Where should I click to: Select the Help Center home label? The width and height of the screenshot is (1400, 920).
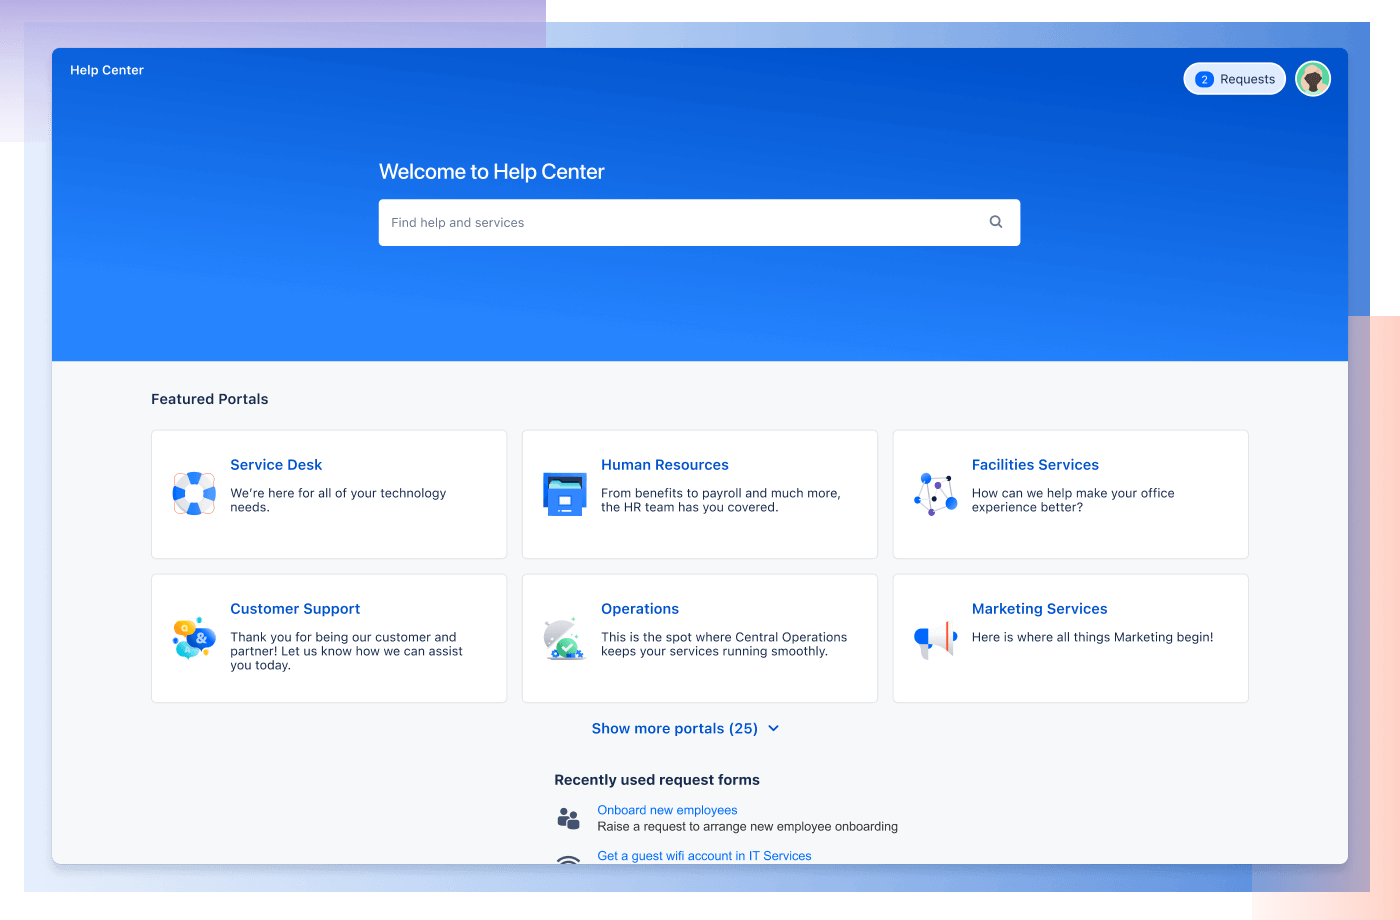click(x=106, y=70)
